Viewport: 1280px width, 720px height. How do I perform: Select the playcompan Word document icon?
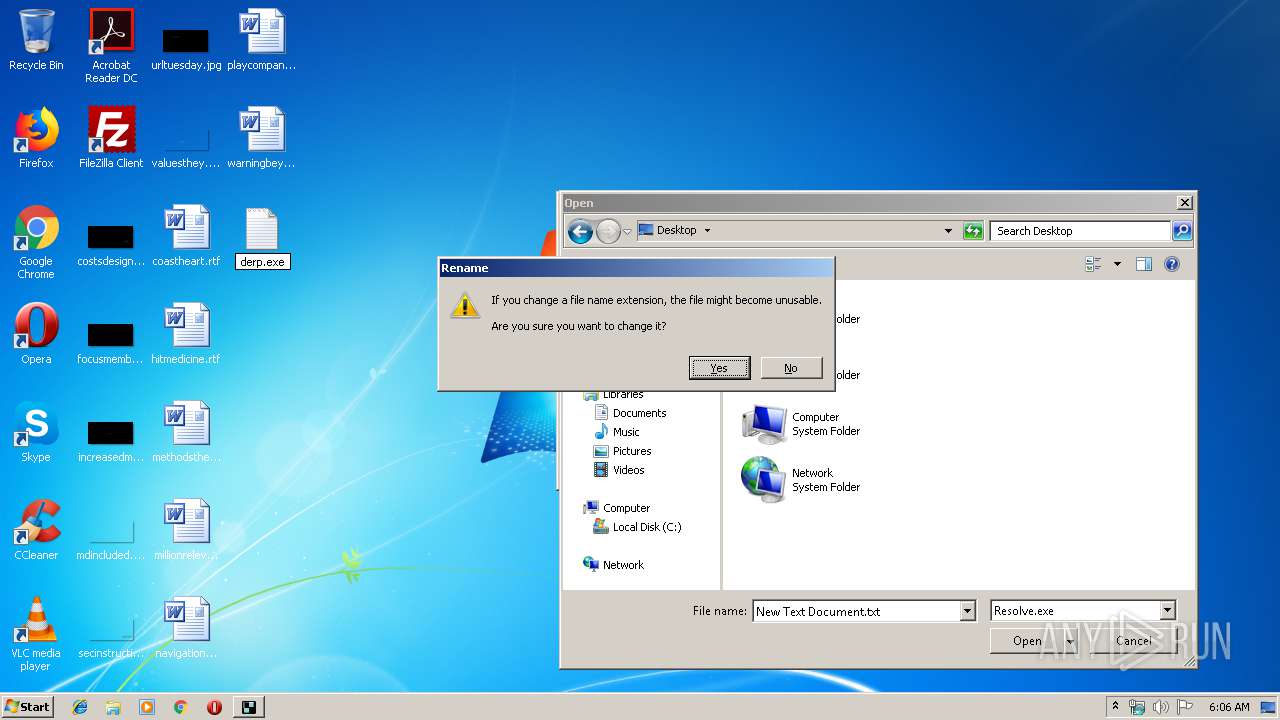click(262, 40)
